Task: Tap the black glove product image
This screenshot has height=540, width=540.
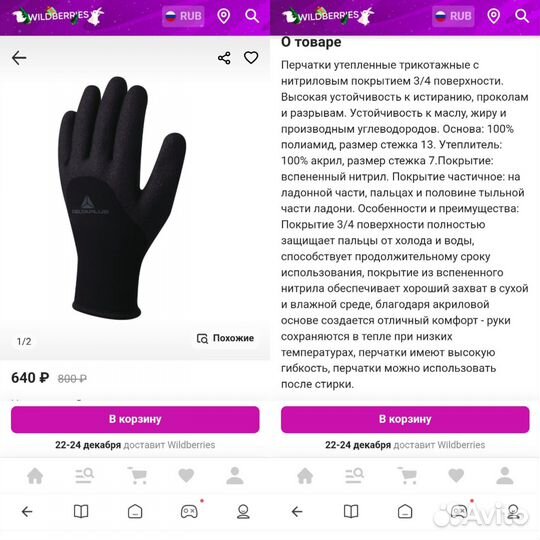Action: click(122, 198)
